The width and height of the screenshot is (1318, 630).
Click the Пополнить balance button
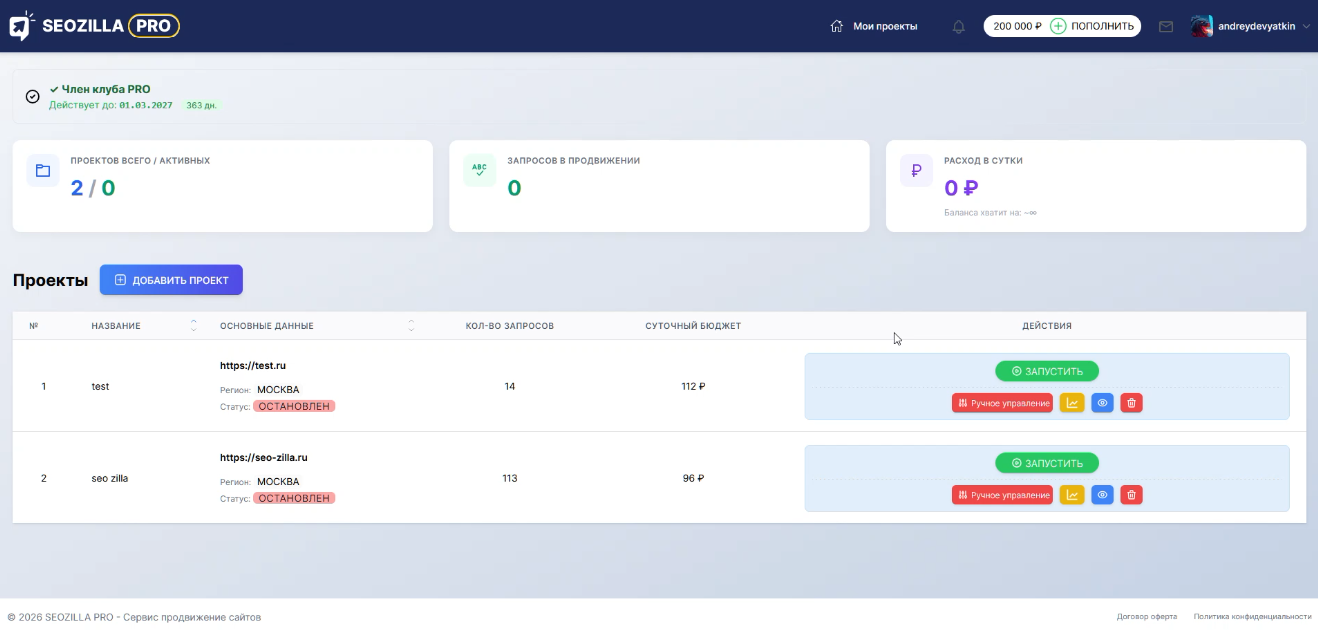click(1094, 27)
